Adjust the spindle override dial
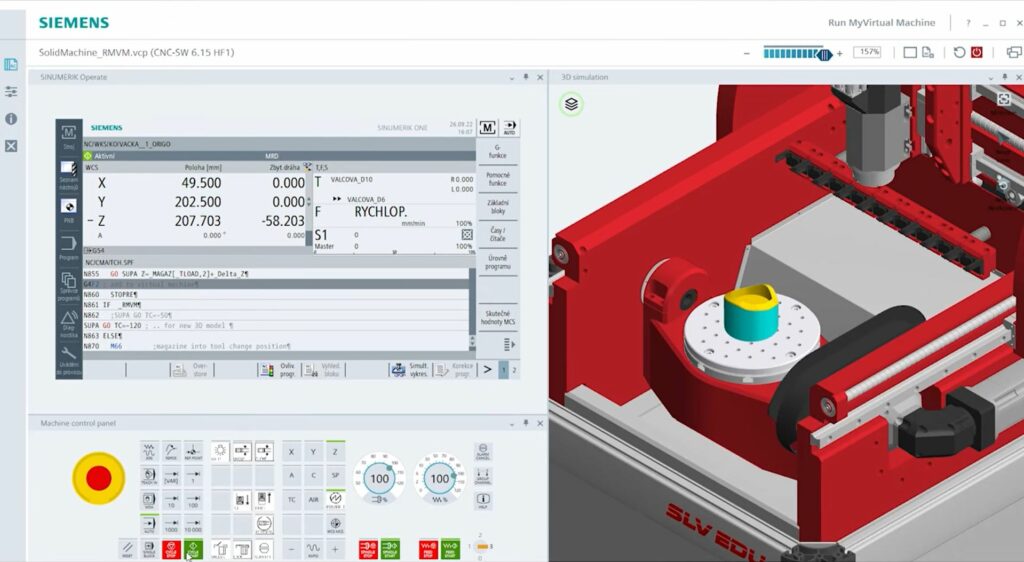Image resolution: width=1024 pixels, height=562 pixels. (x=379, y=478)
